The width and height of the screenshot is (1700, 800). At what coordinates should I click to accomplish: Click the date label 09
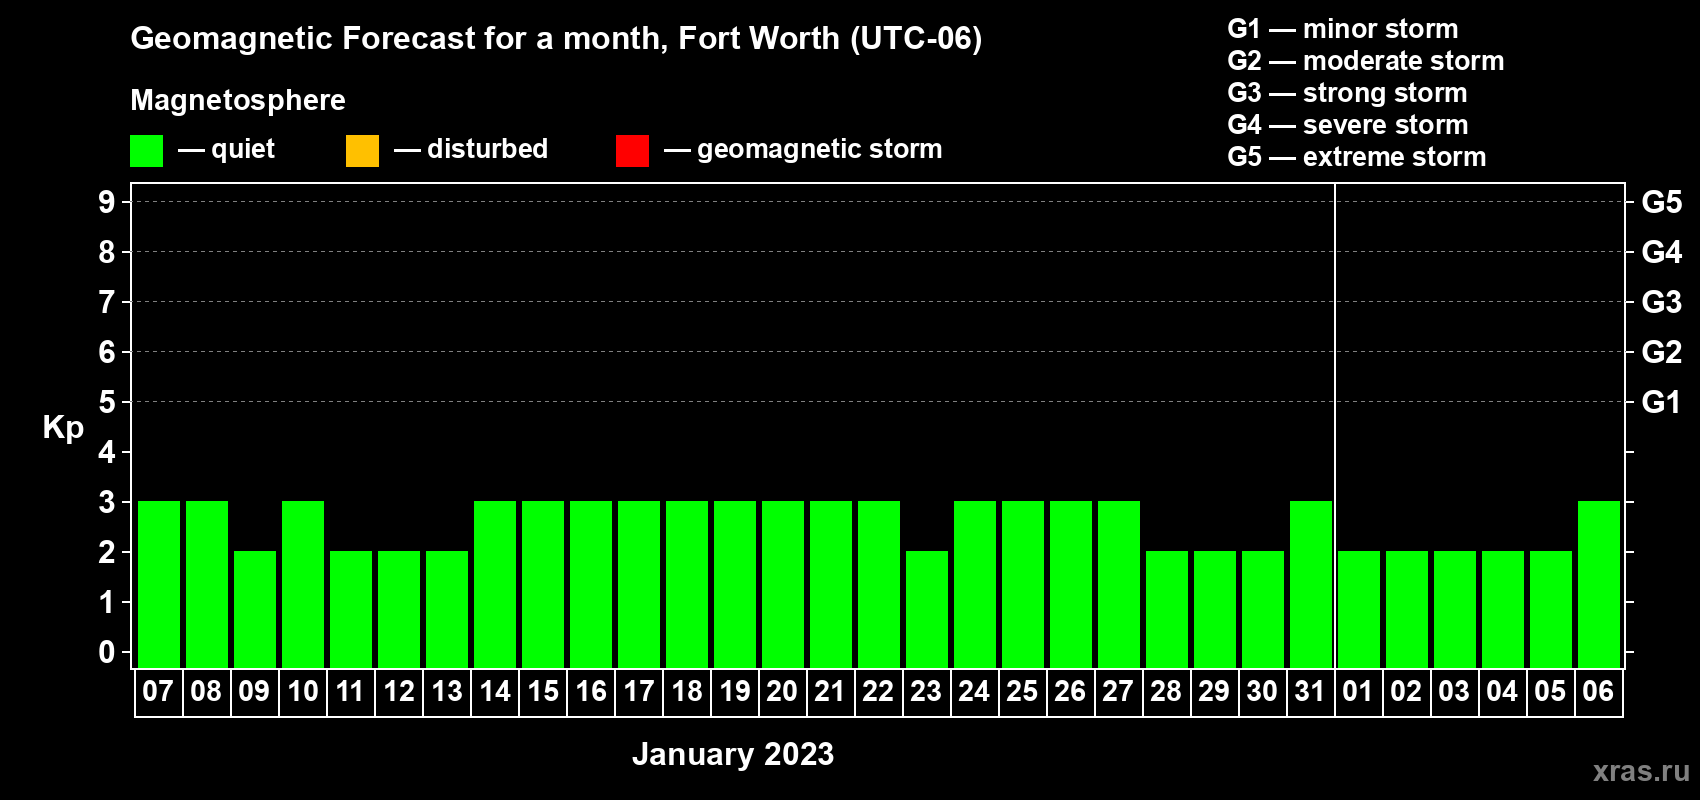pyautogui.click(x=254, y=692)
